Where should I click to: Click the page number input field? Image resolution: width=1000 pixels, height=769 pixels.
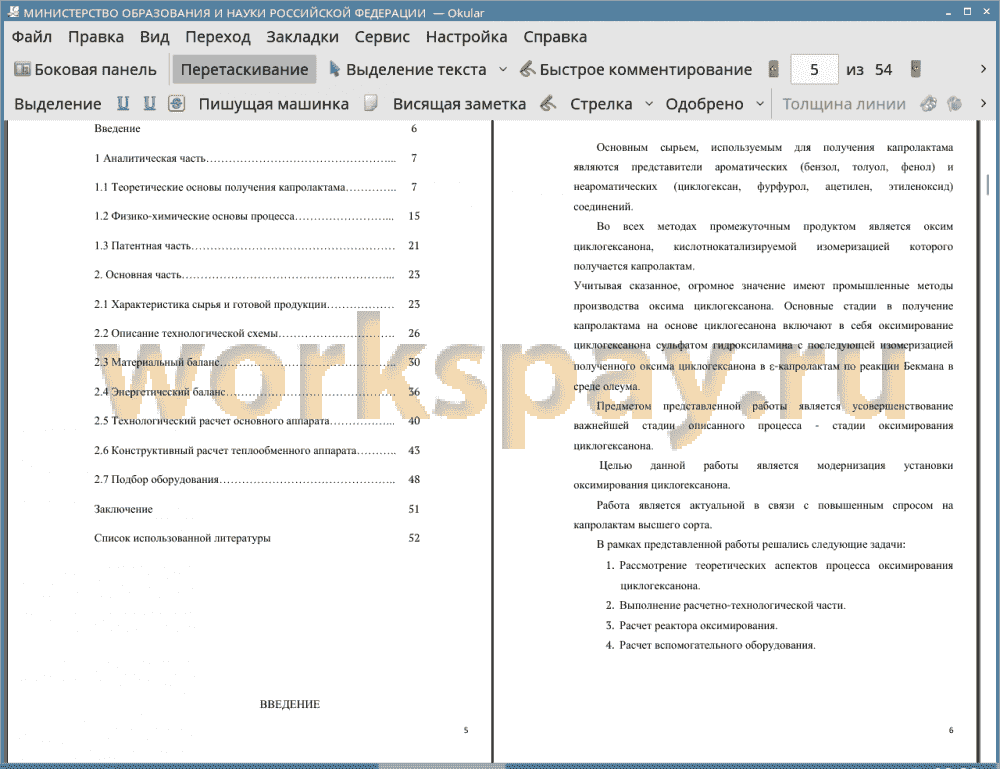tap(814, 70)
